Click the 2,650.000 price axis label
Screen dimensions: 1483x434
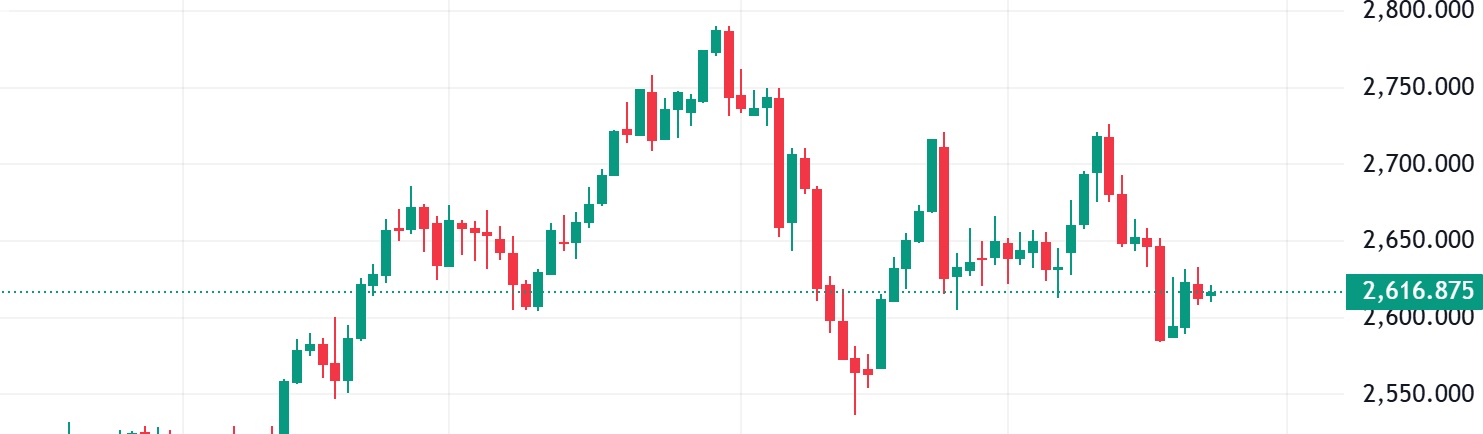tap(1418, 241)
